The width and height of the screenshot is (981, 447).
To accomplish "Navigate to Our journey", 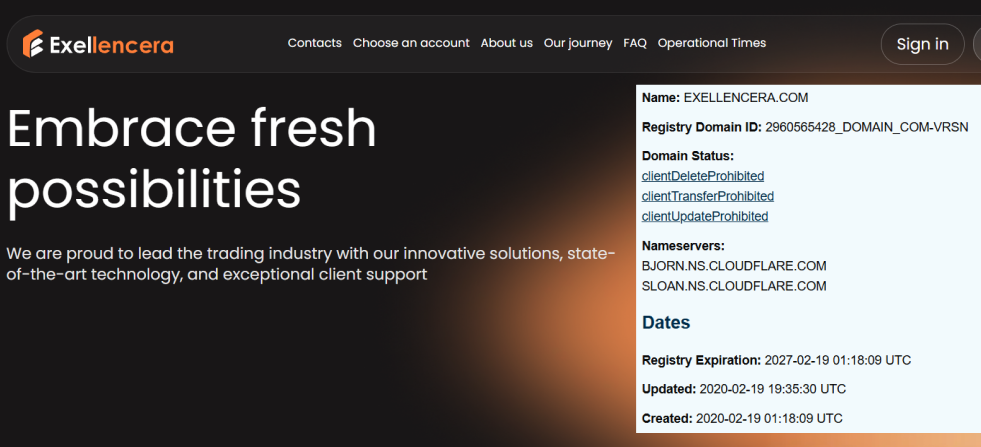I will pyautogui.click(x=578, y=43).
